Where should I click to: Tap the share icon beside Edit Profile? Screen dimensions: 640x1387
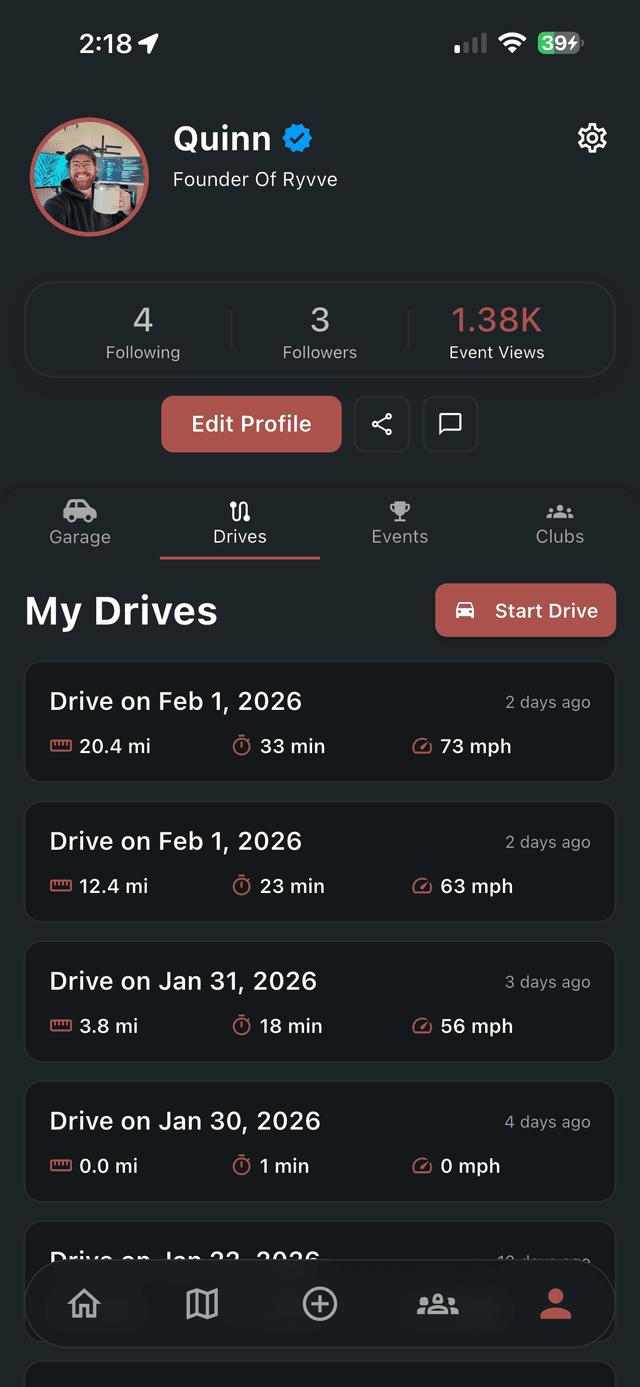point(381,424)
